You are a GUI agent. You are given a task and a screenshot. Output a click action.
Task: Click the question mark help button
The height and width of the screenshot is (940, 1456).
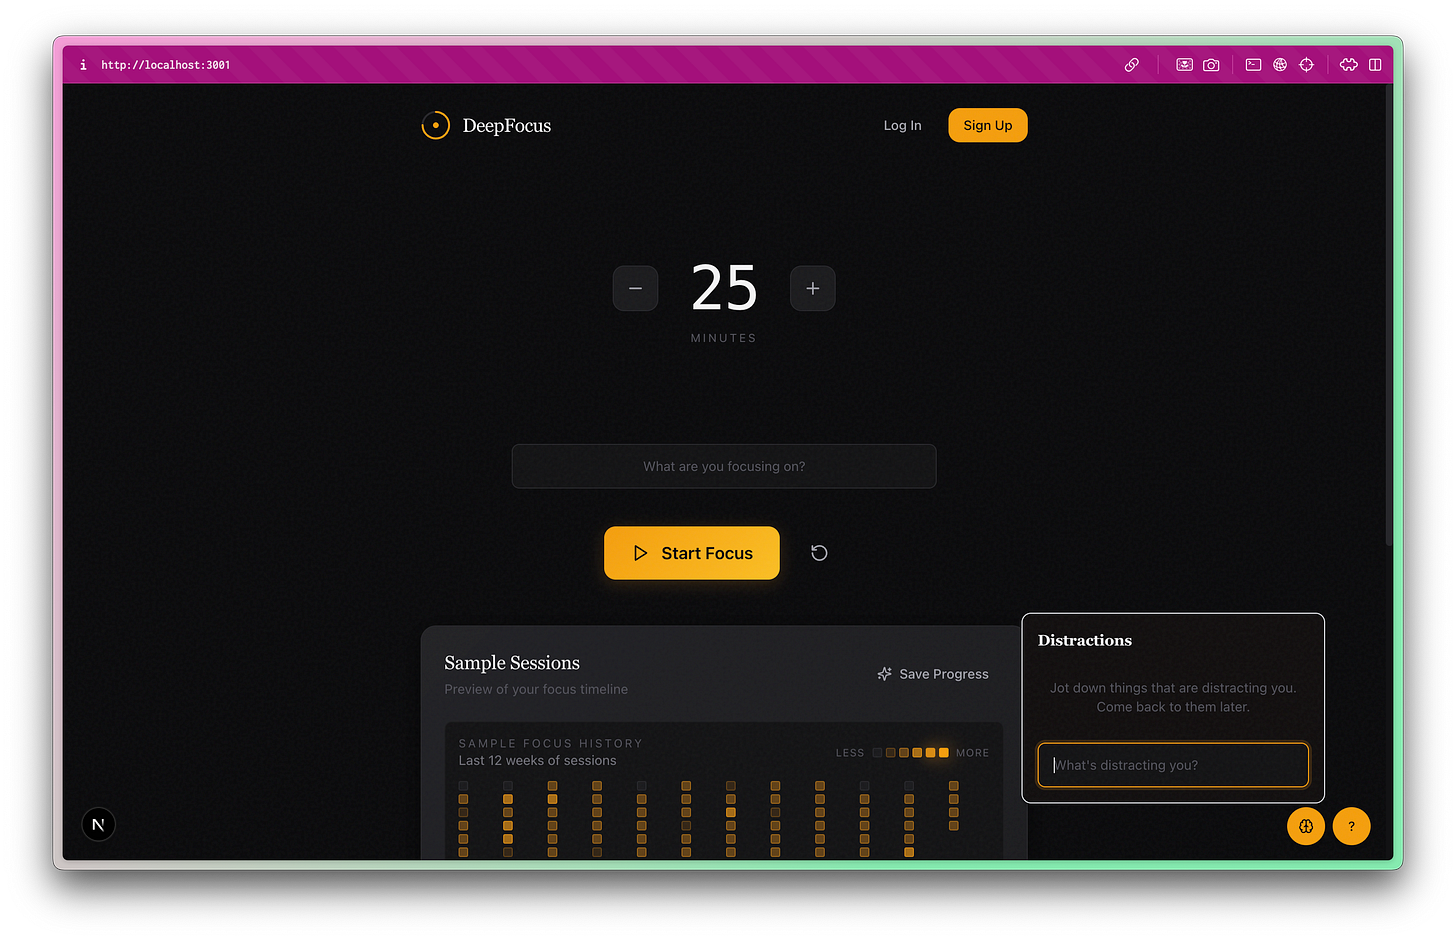[x=1352, y=826]
